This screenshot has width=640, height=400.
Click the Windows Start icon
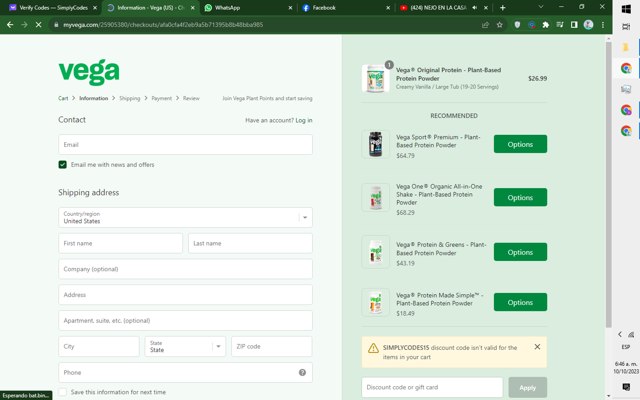point(626,9)
